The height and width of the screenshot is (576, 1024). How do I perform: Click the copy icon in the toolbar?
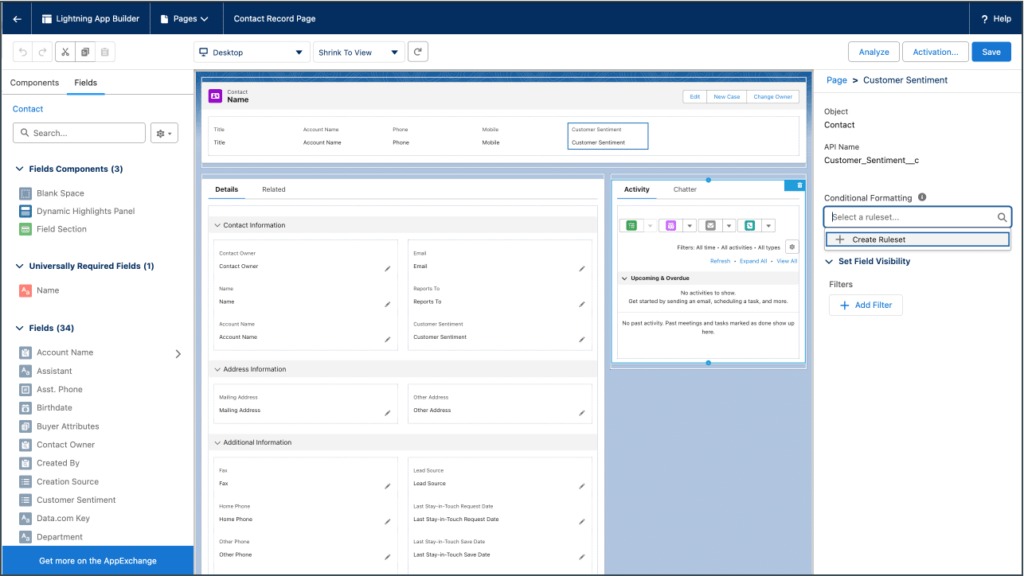[x=85, y=52]
